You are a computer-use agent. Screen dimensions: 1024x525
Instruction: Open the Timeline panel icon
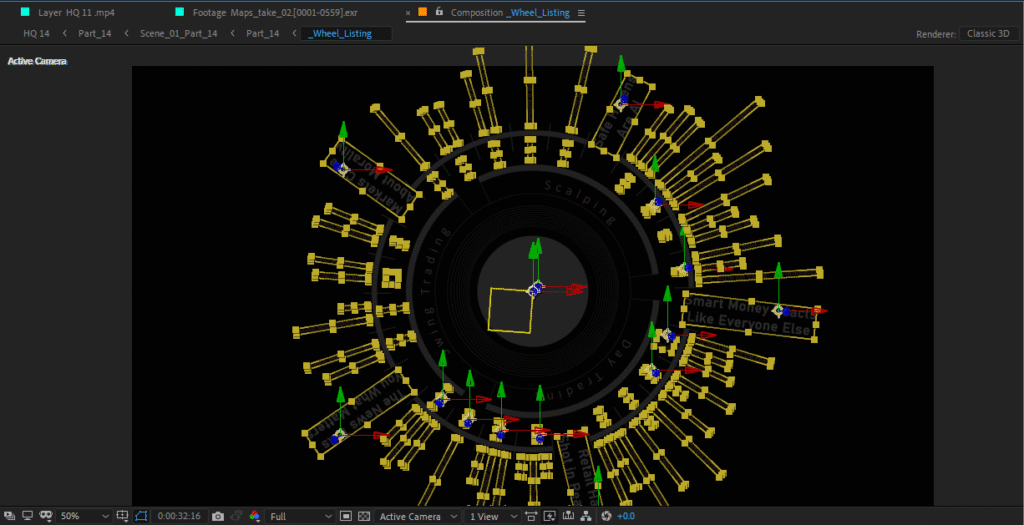(x=568, y=517)
